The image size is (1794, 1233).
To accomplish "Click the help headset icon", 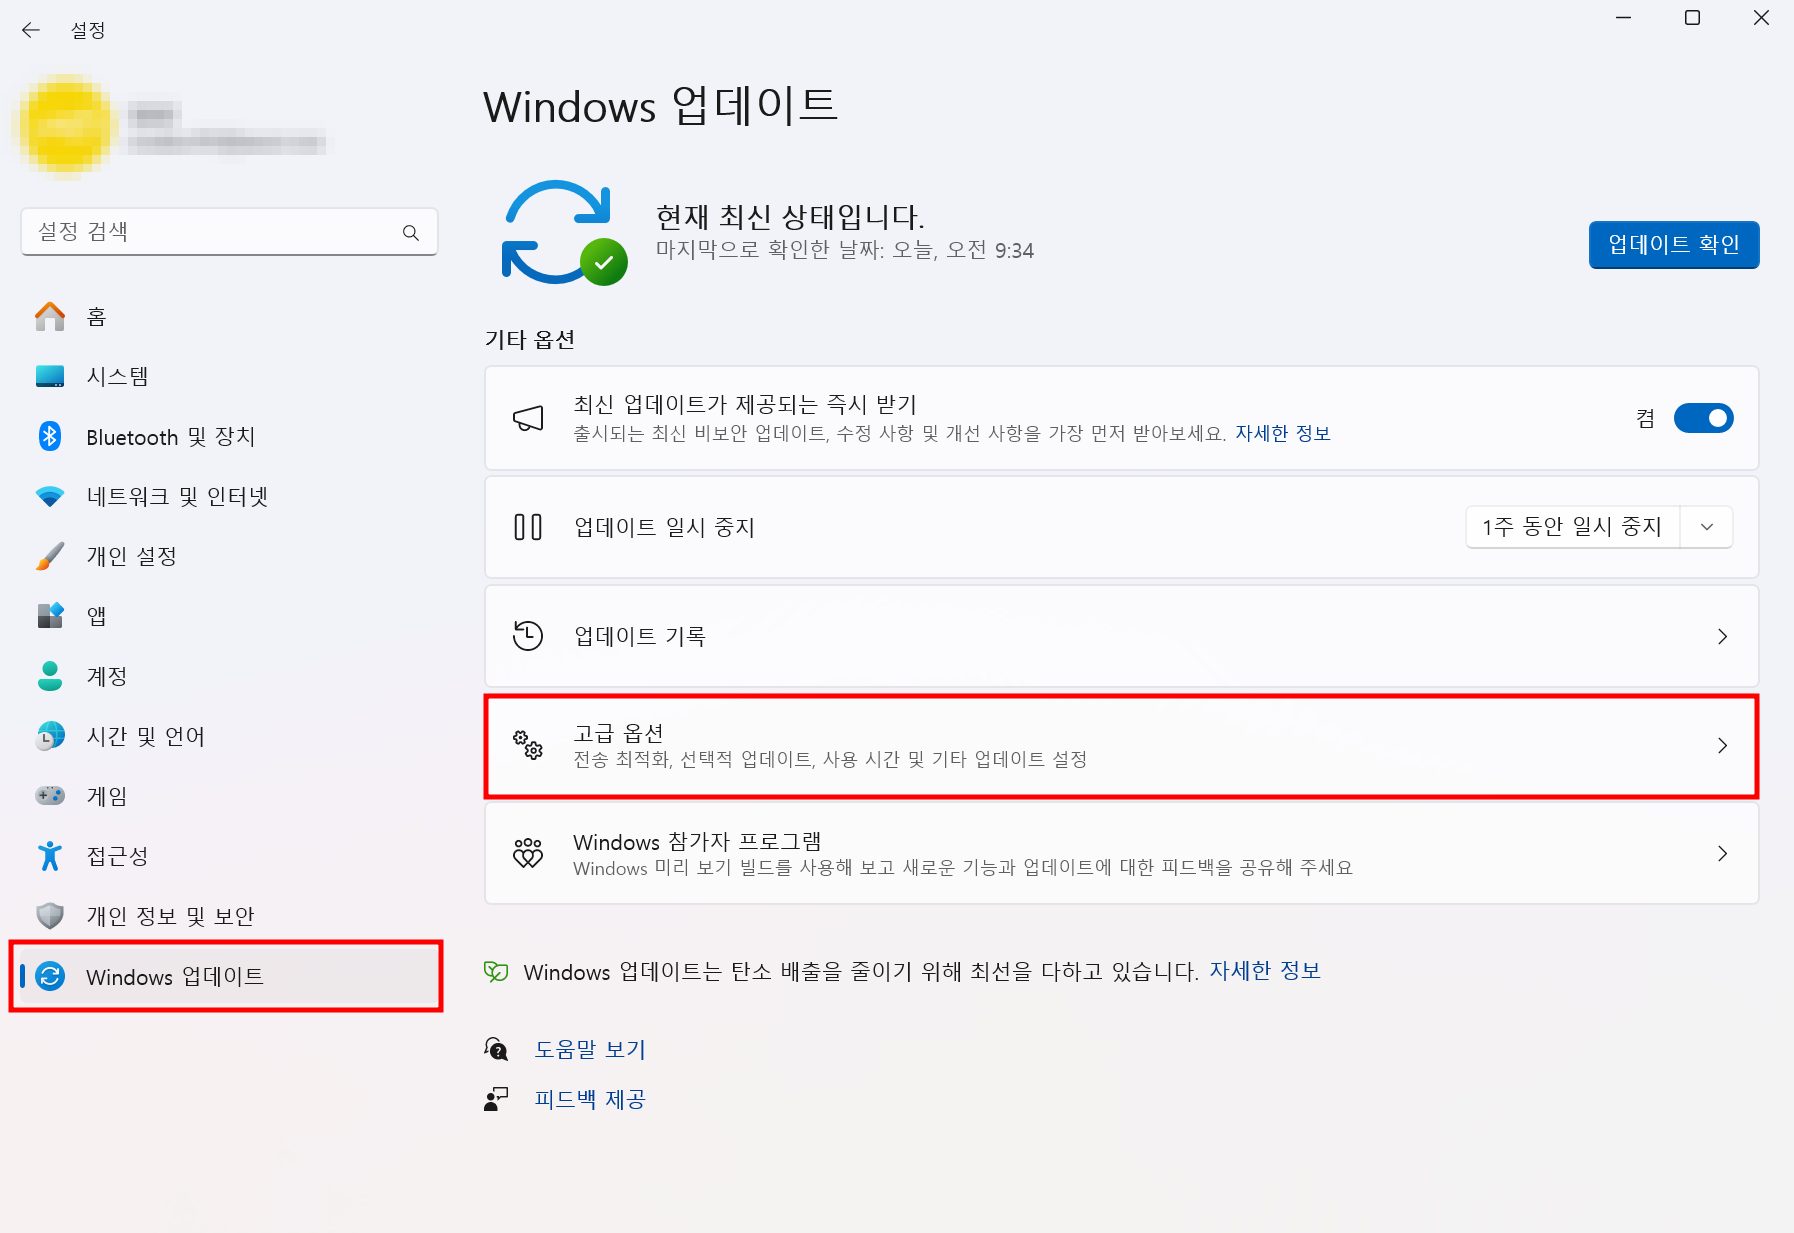I will [496, 1049].
